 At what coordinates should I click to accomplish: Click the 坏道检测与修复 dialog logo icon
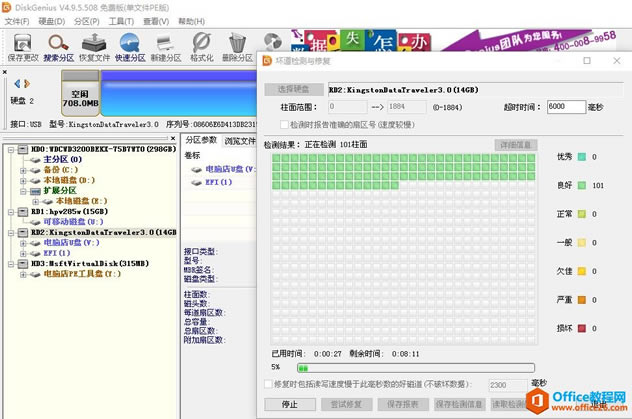(267, 61)
